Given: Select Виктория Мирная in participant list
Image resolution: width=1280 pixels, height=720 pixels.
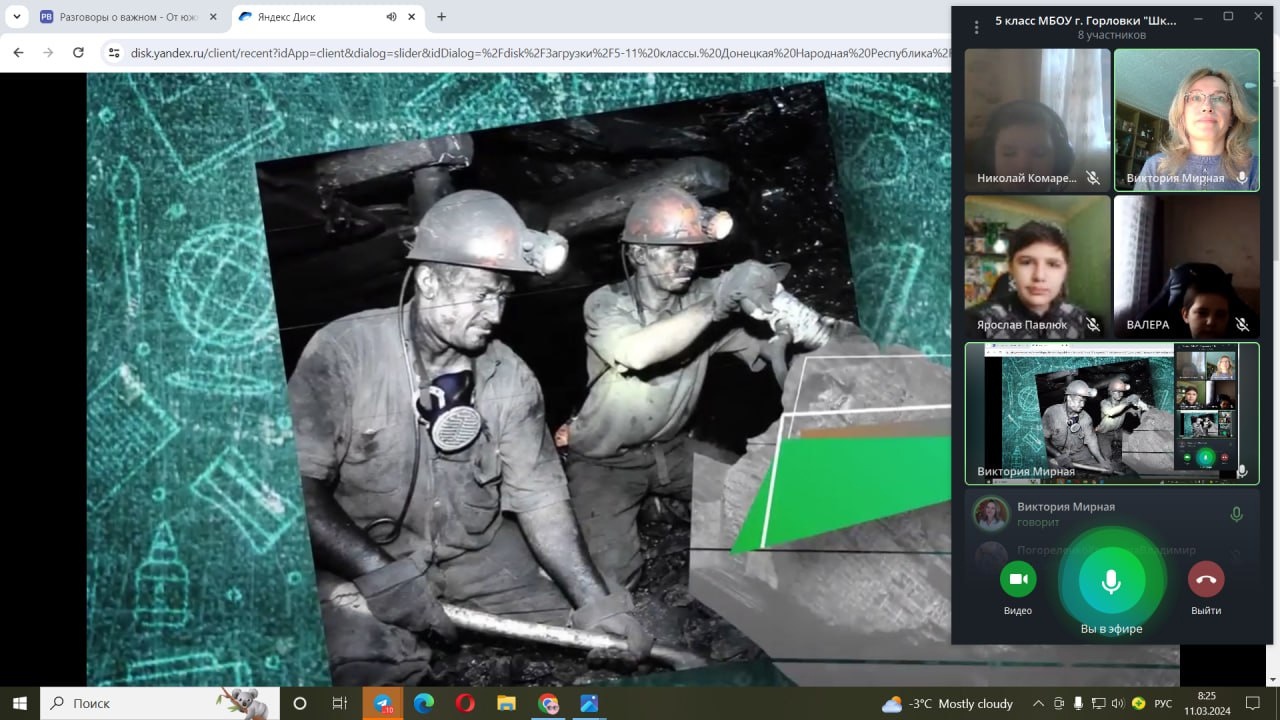Looking at the screenshot, I should coord(1112,514).
